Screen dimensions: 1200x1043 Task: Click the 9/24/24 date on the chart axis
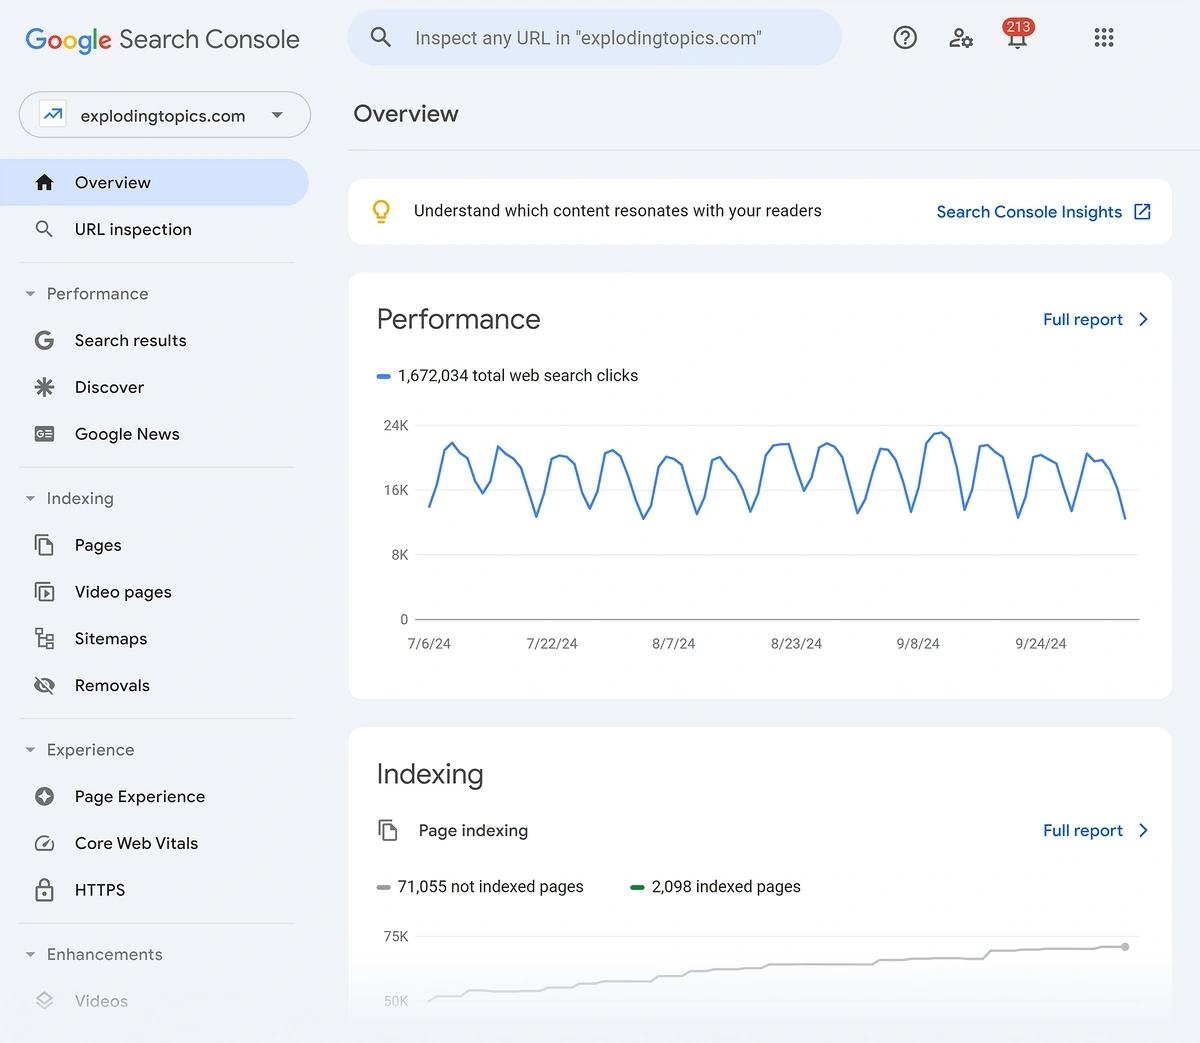(1041, 644)
